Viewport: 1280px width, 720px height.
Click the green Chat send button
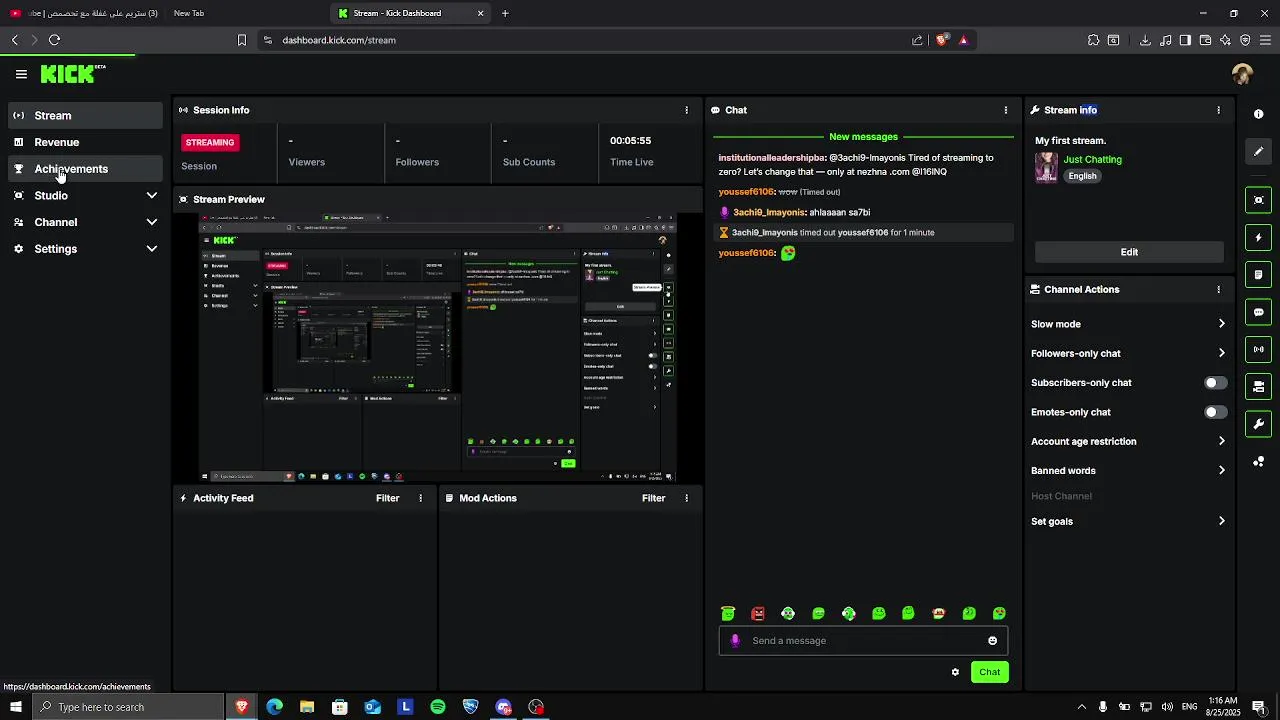tap(989, 672)
